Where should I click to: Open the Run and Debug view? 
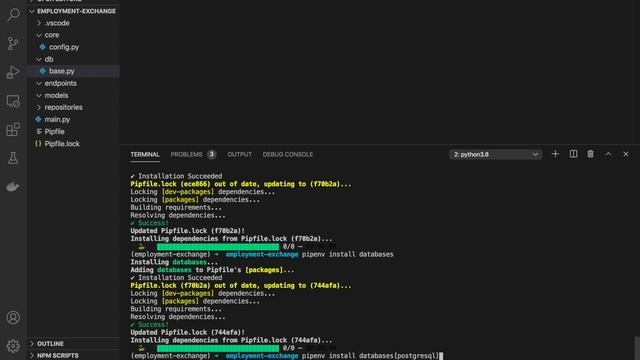coord(13,72)
